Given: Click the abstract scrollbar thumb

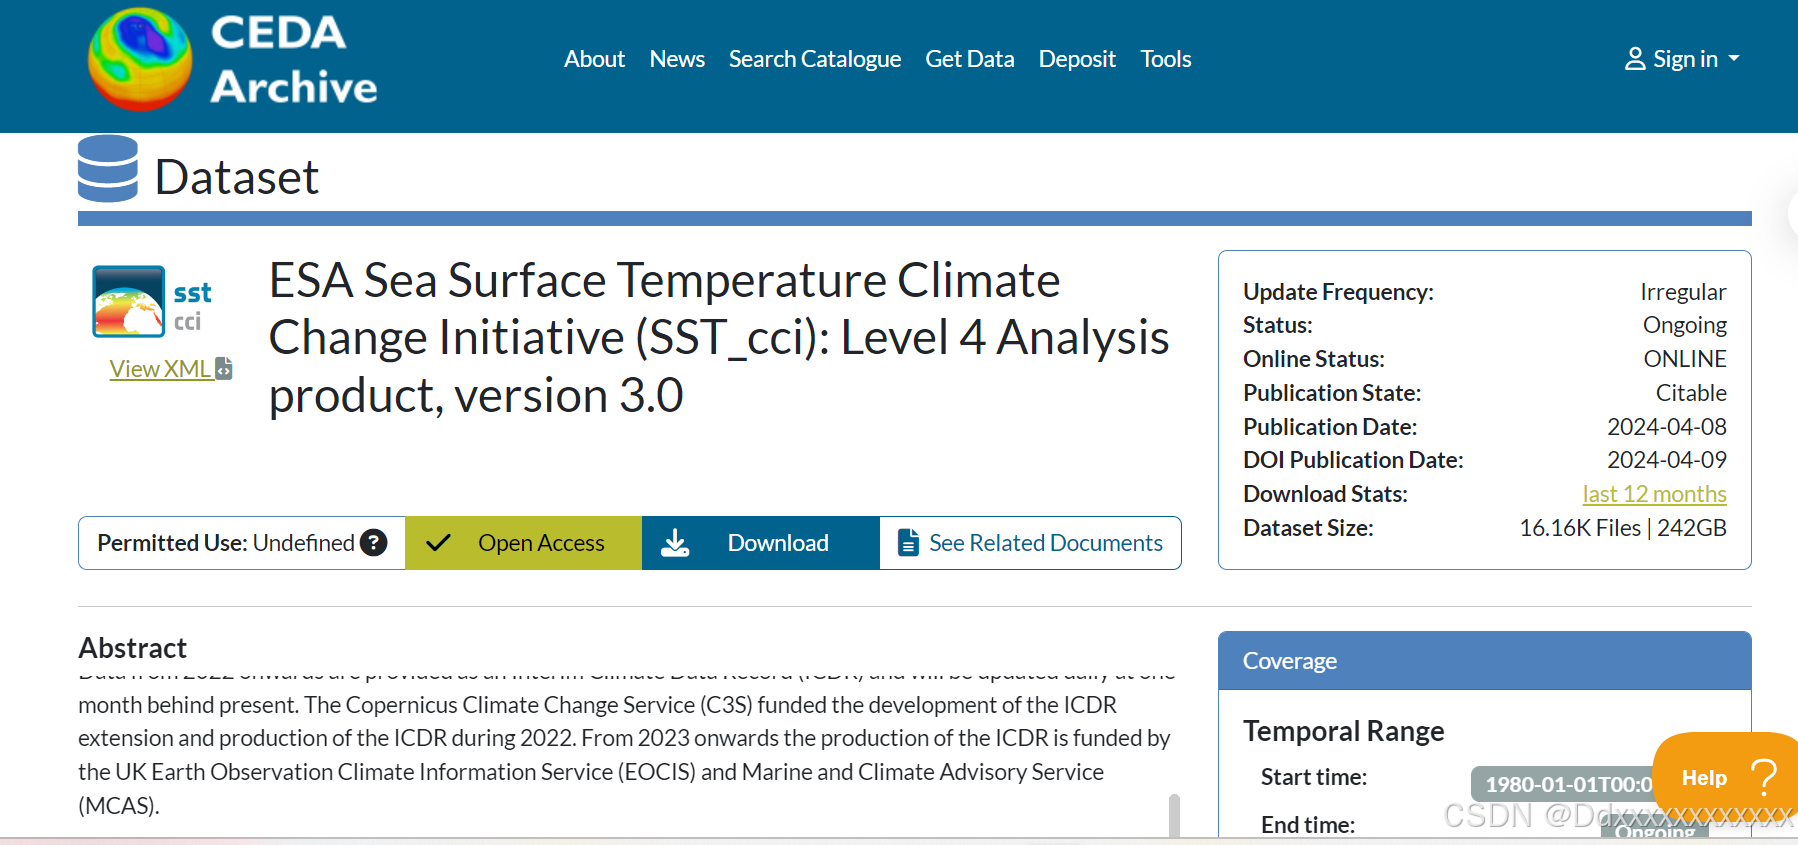Looking at the screenshot, I should tap(1174, 815).
